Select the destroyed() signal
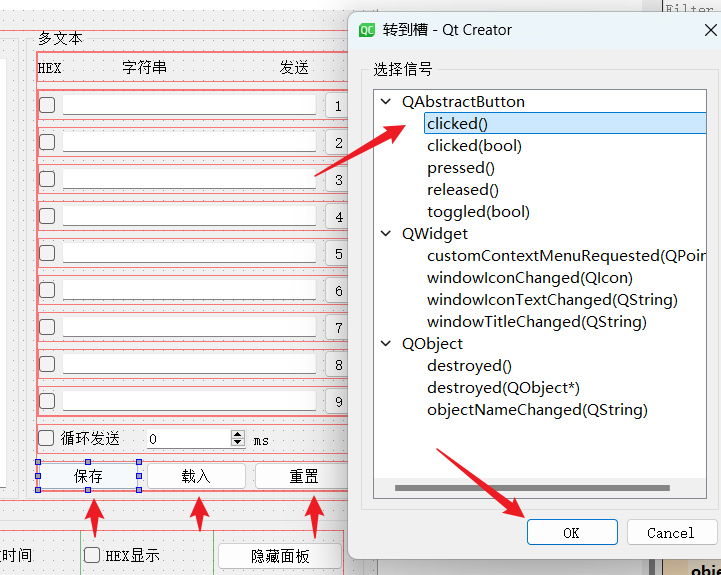The width and height of the screenshot is (721, 575). pos(469,366)
